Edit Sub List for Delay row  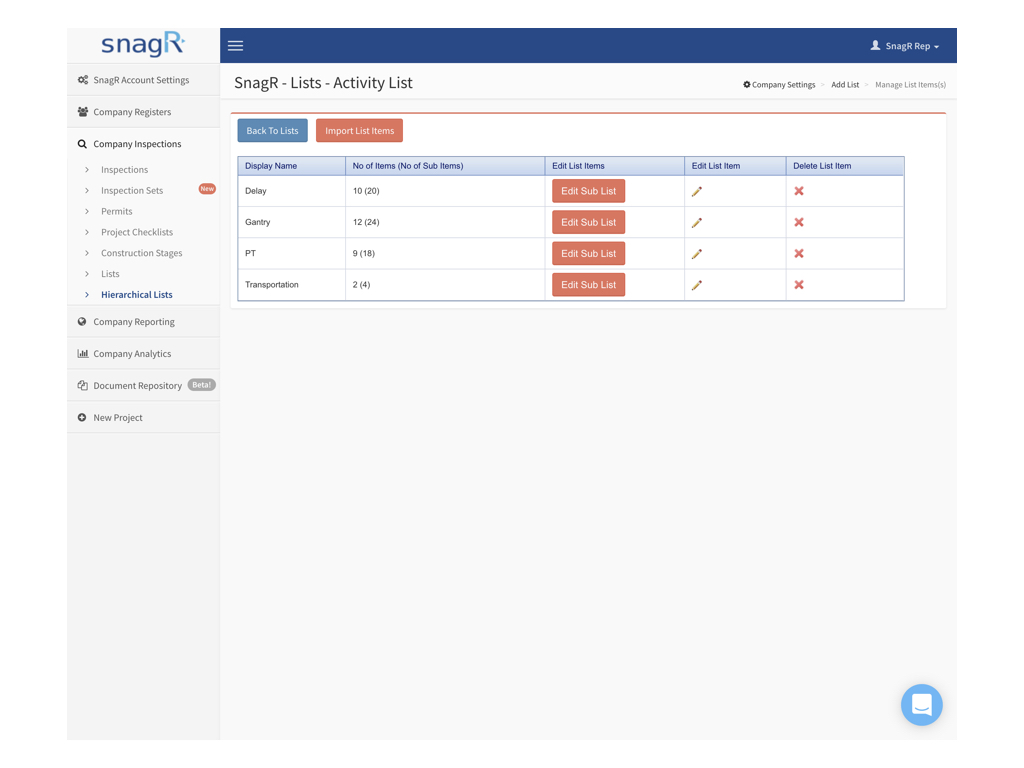(588, 191)
